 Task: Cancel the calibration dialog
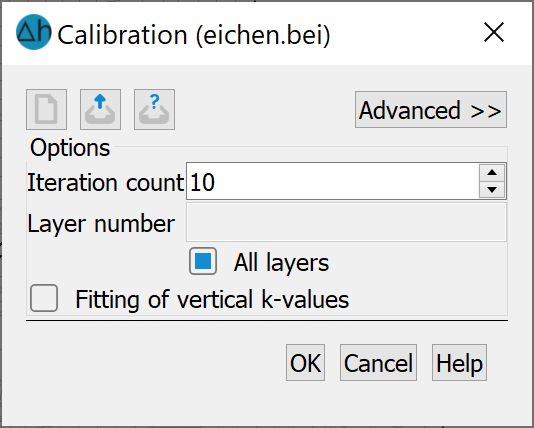coord(378,362)
